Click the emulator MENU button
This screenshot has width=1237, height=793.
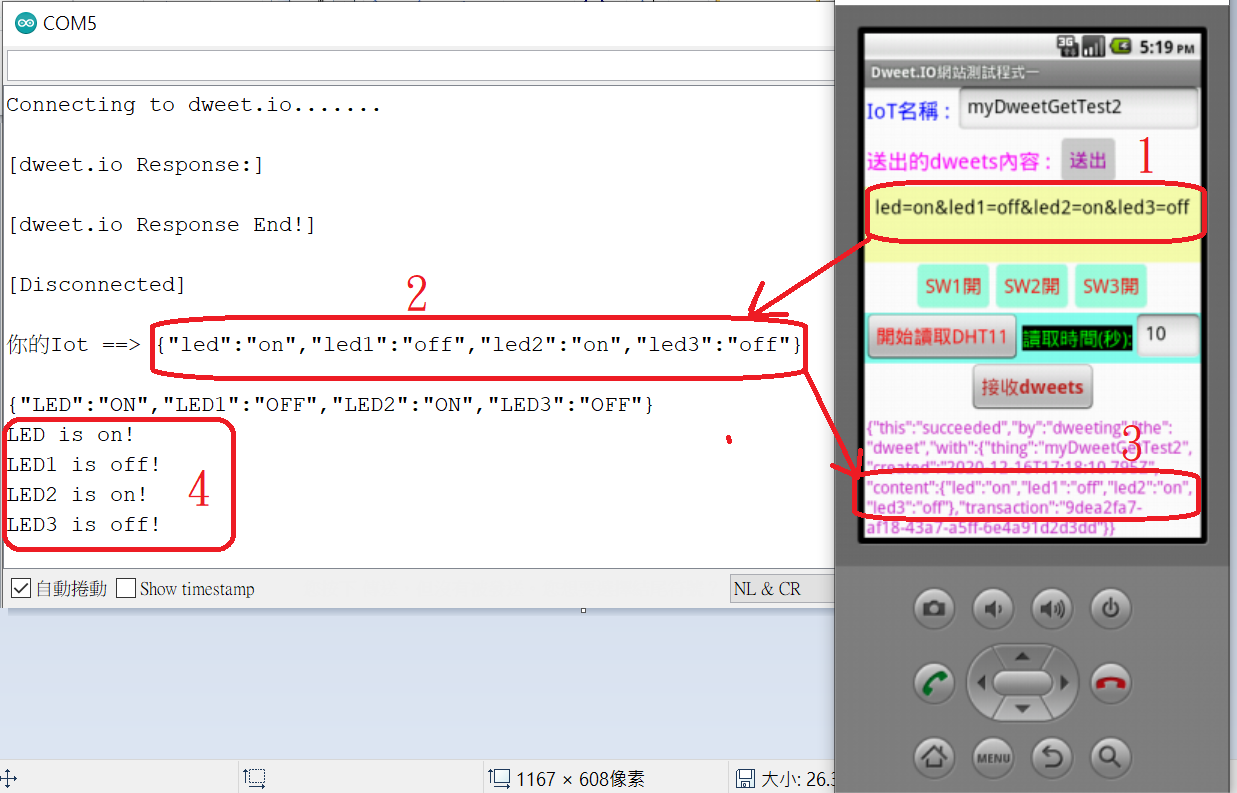[x=992, y=757]
